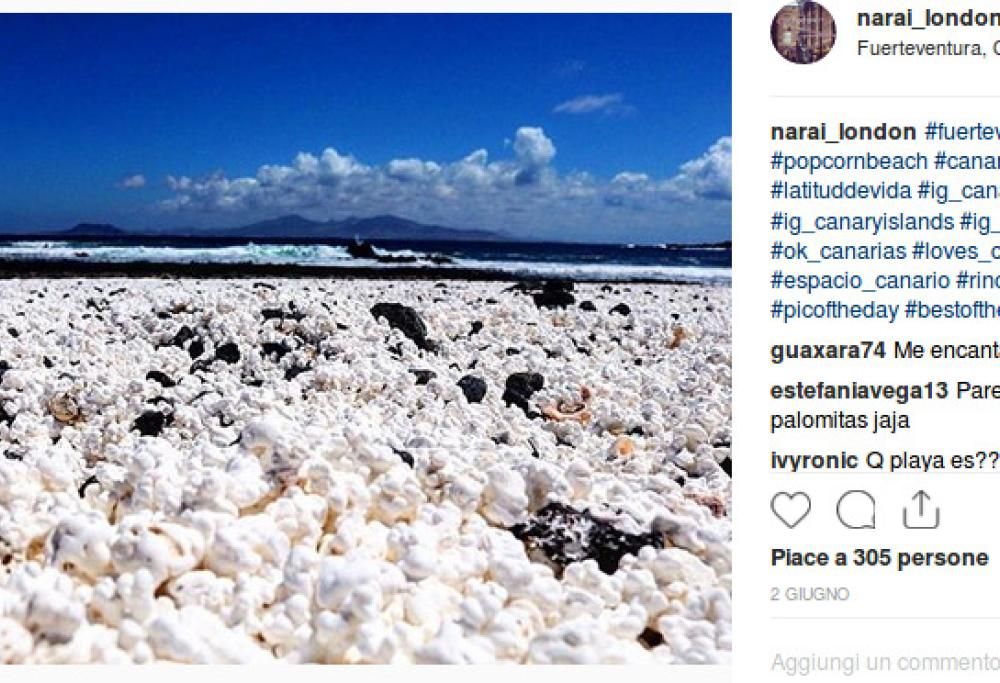The height and width of the screenshot is (683, 1000).
Task: Open the #ok_canarias hashtag
Action: click(x=839, y=251)
